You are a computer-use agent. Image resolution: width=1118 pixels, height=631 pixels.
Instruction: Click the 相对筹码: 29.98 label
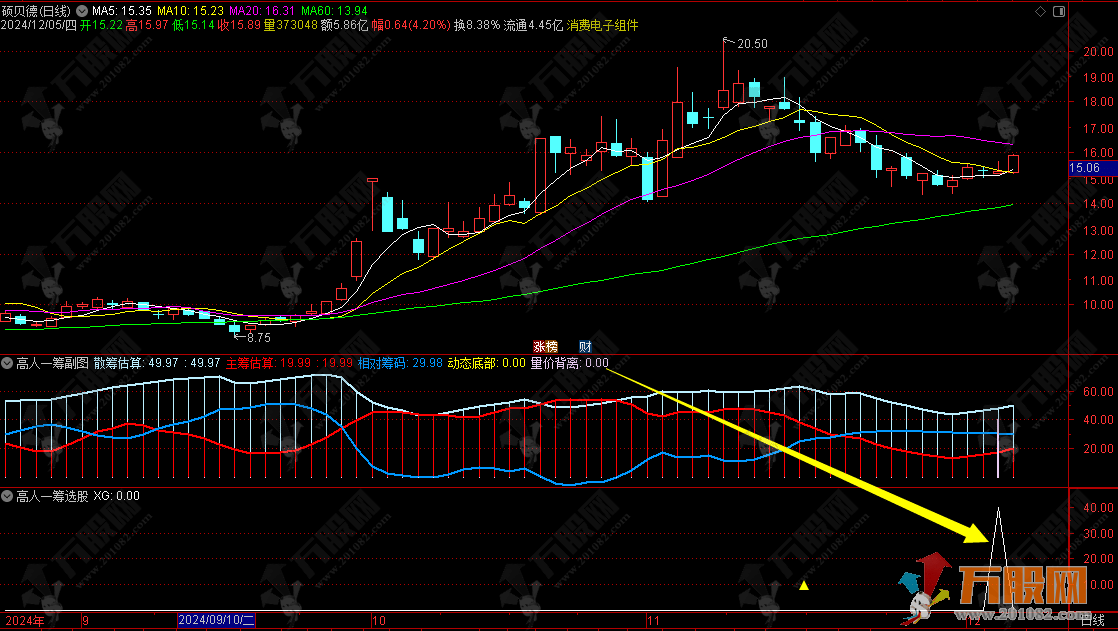(x=400, y=363)
